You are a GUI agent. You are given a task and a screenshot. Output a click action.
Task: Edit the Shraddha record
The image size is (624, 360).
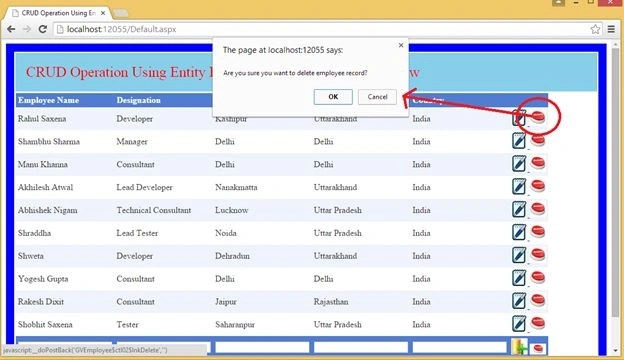(519, 232)
